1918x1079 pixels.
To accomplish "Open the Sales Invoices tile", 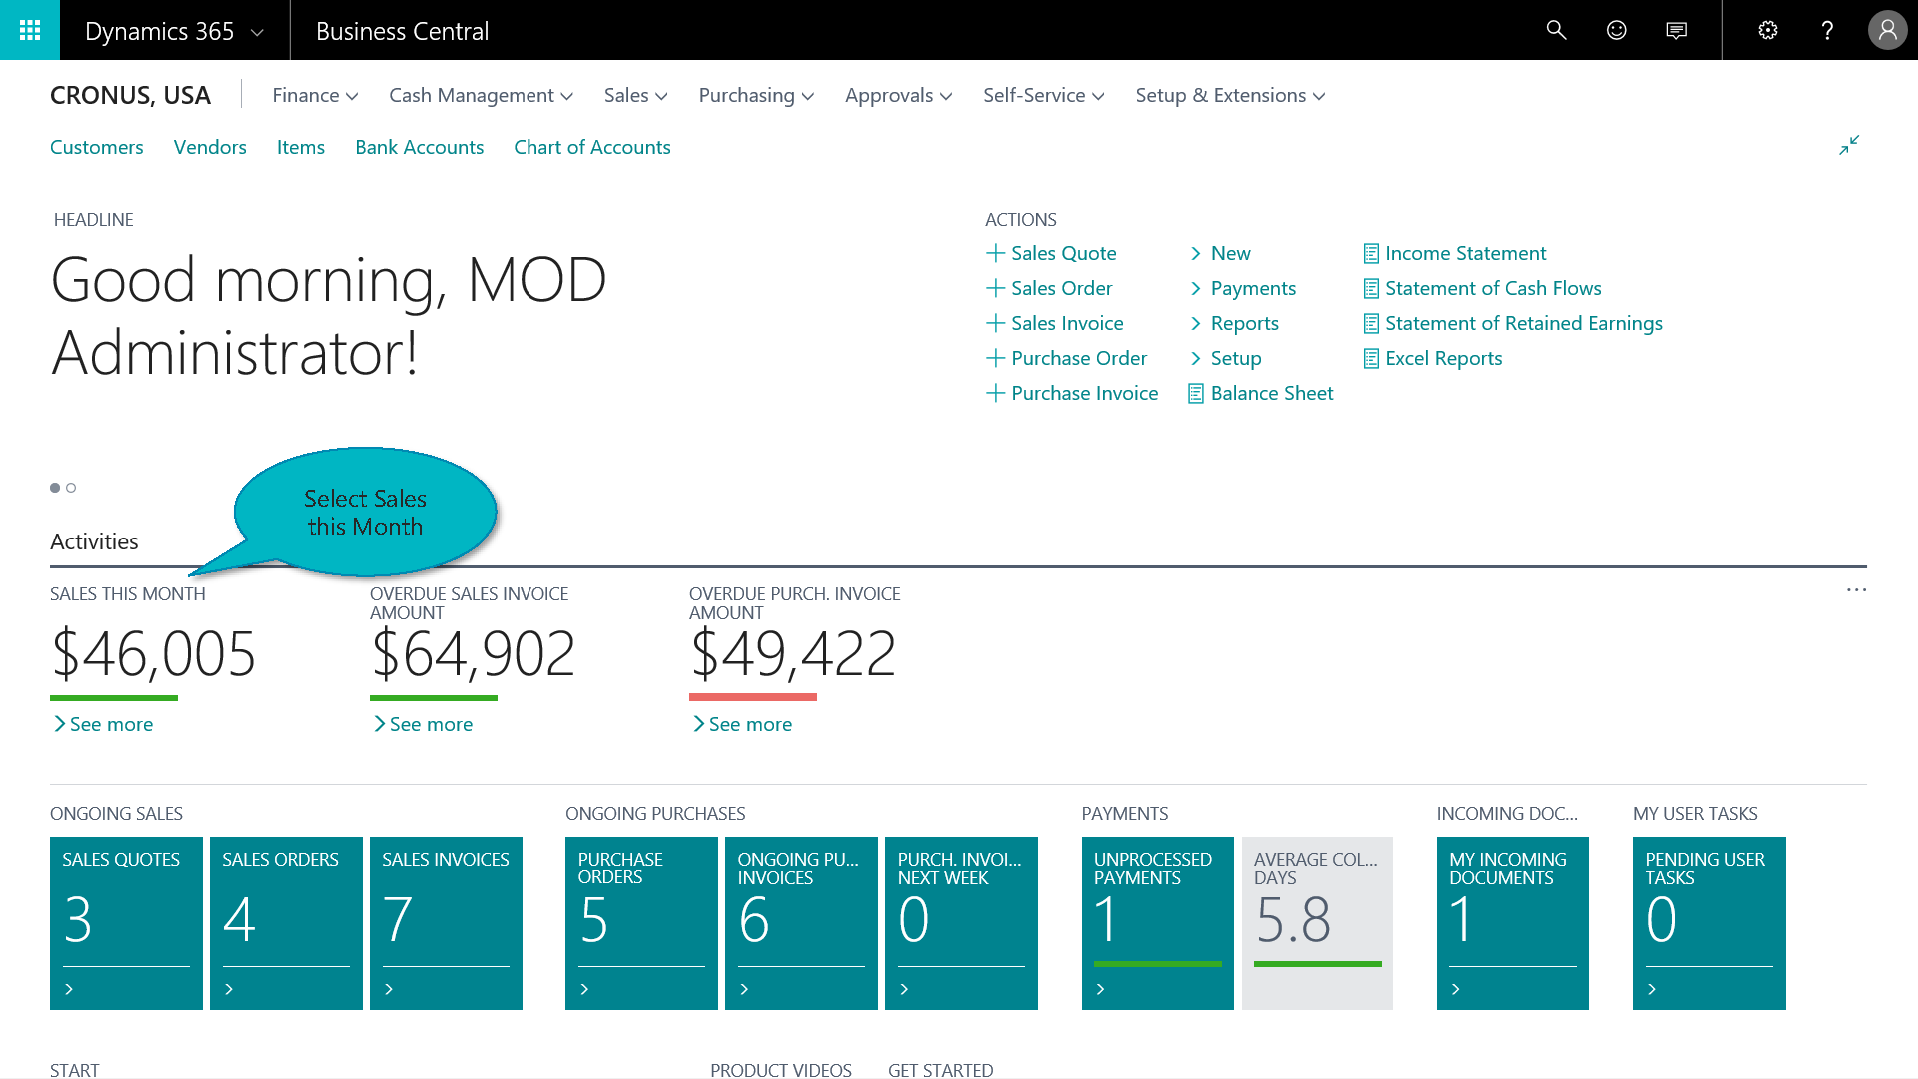I will pyautogui.click(x=446, y=922).
